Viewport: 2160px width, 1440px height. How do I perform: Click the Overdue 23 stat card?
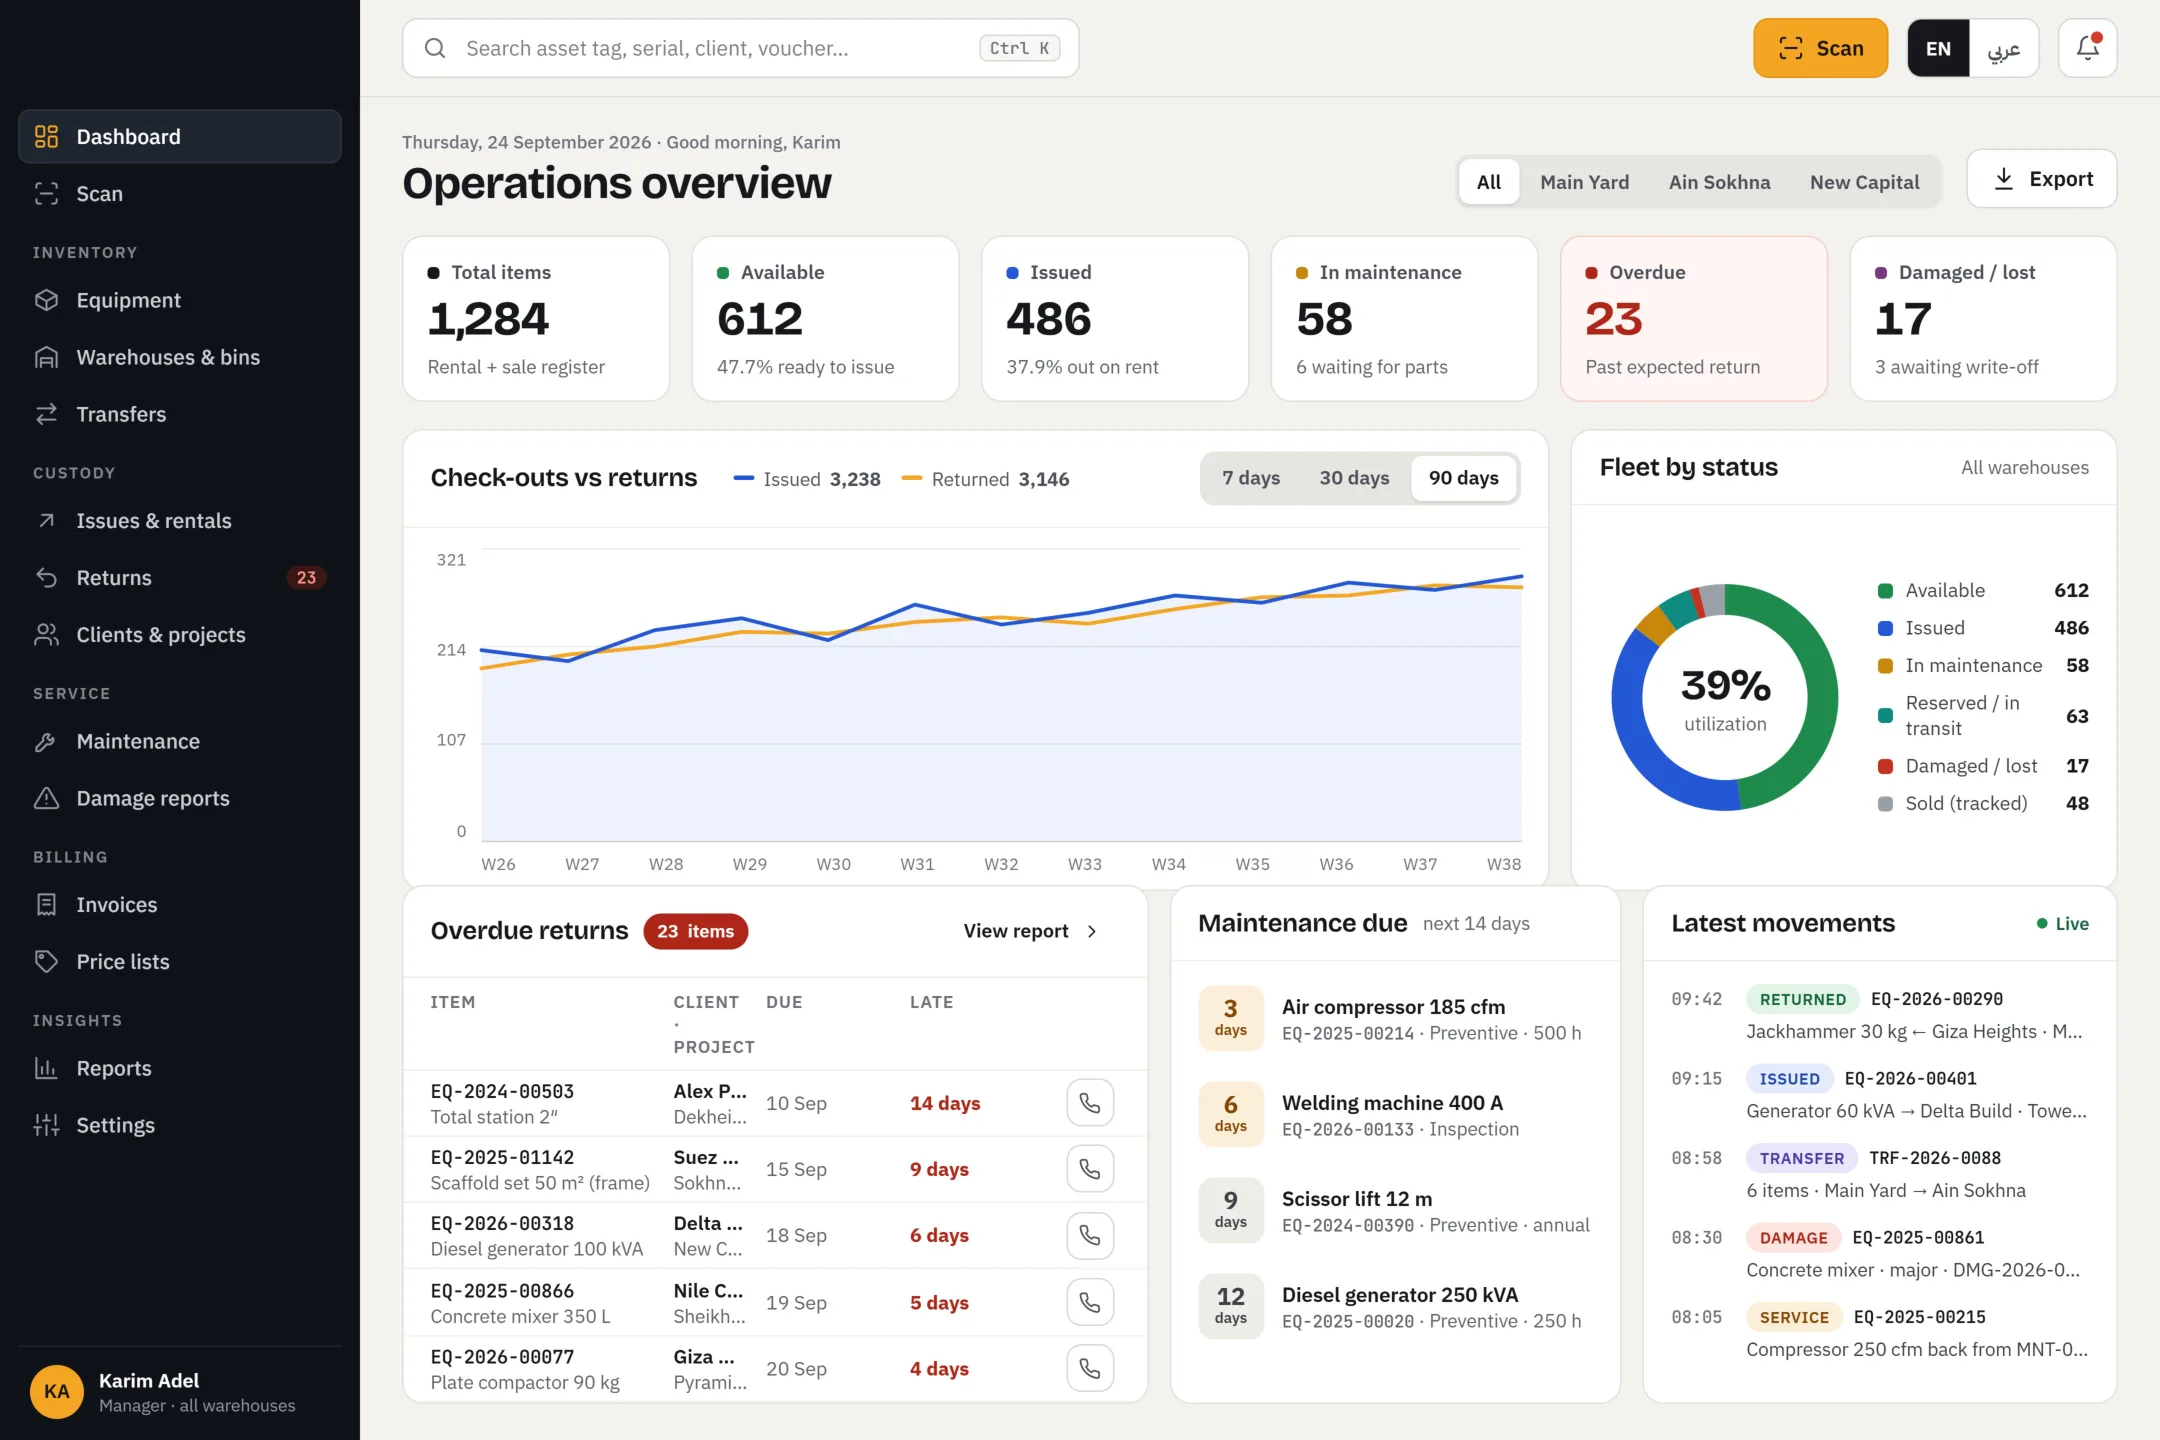pos(1693,319)
